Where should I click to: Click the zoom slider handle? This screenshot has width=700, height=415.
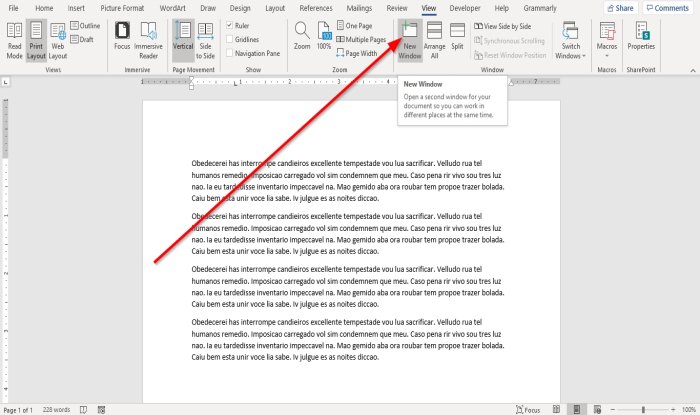coord(643,410)
